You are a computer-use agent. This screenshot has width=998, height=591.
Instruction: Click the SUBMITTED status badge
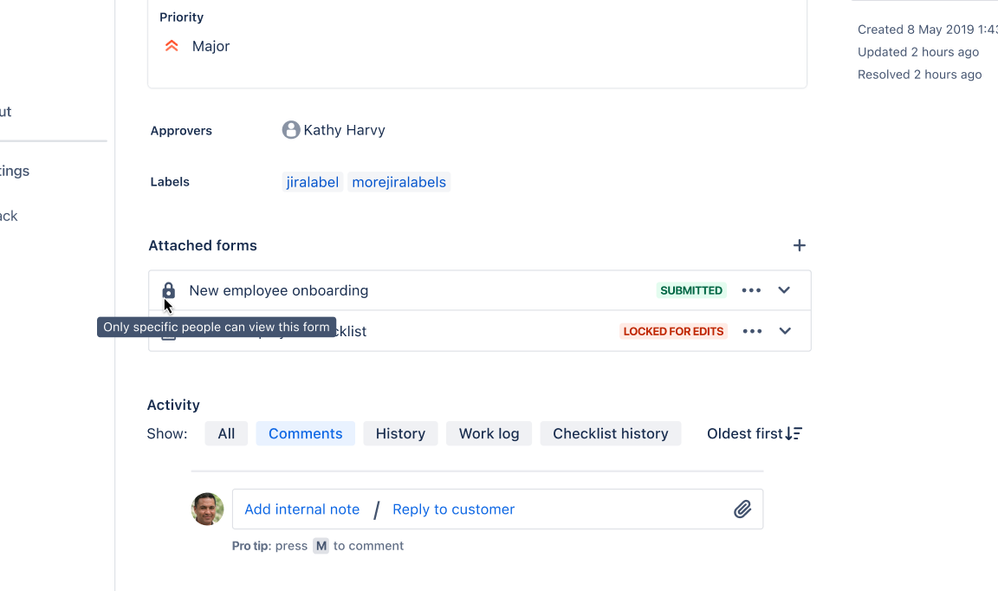(x=691, y=290)
